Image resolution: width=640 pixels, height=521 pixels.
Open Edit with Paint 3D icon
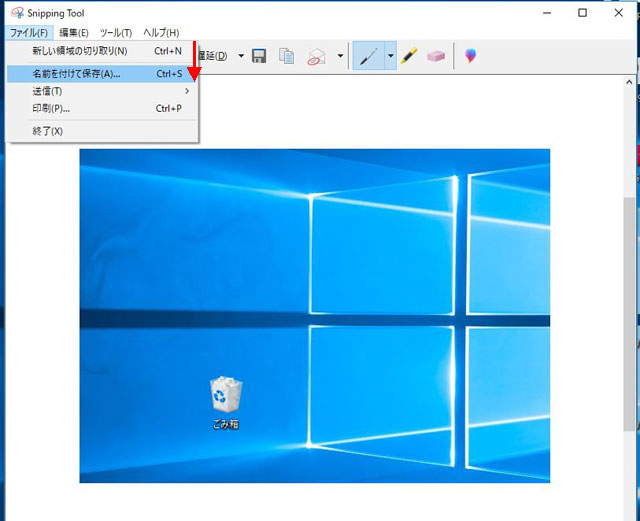(470, 56)
